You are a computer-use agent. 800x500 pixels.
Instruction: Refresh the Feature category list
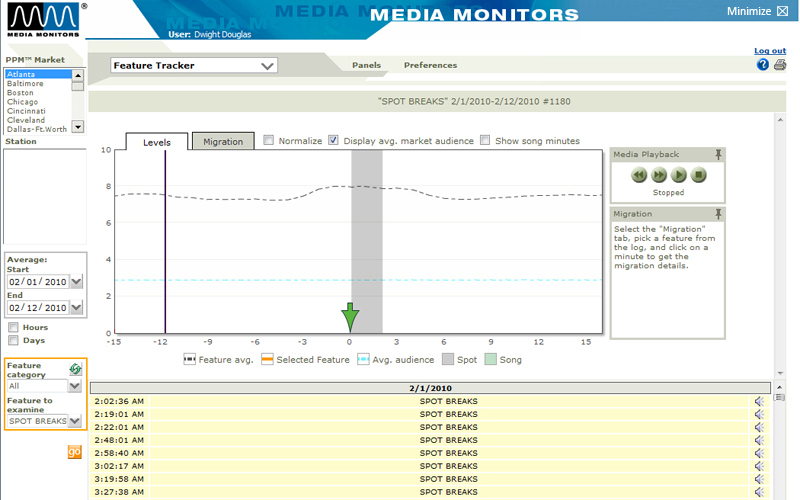[74, 369]
